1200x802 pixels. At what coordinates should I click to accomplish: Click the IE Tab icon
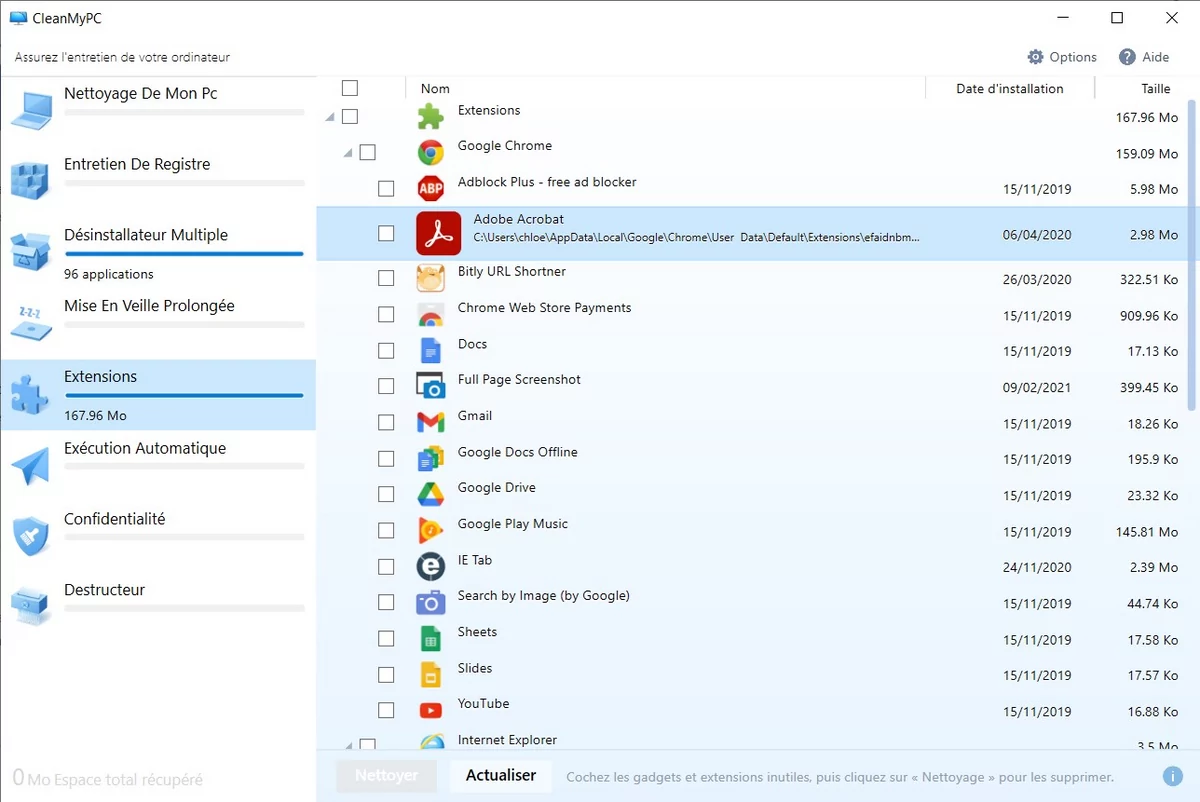pos(431,566)
